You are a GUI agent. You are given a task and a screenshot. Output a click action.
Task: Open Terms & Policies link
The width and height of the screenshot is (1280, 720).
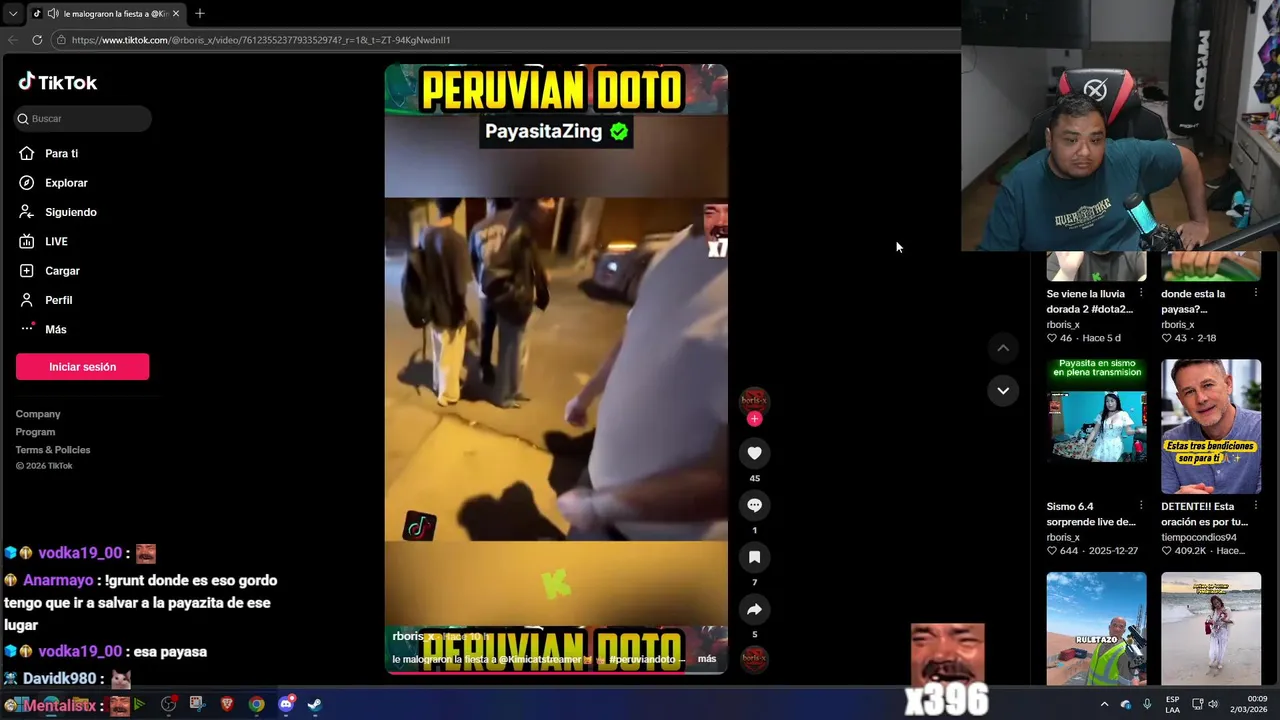[53, 450]
